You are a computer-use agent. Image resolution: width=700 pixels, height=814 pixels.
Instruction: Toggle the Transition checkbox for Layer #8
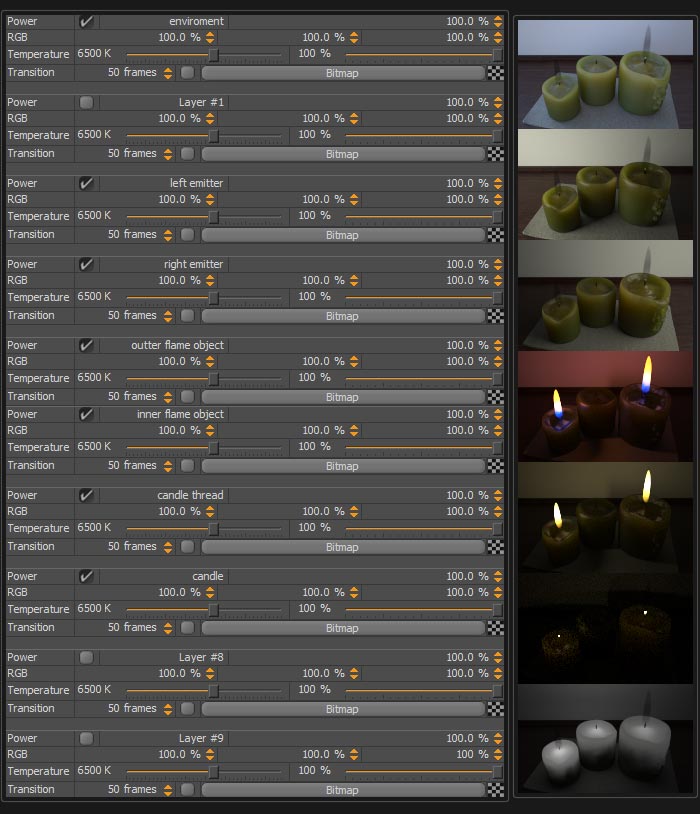pos(187,709)
